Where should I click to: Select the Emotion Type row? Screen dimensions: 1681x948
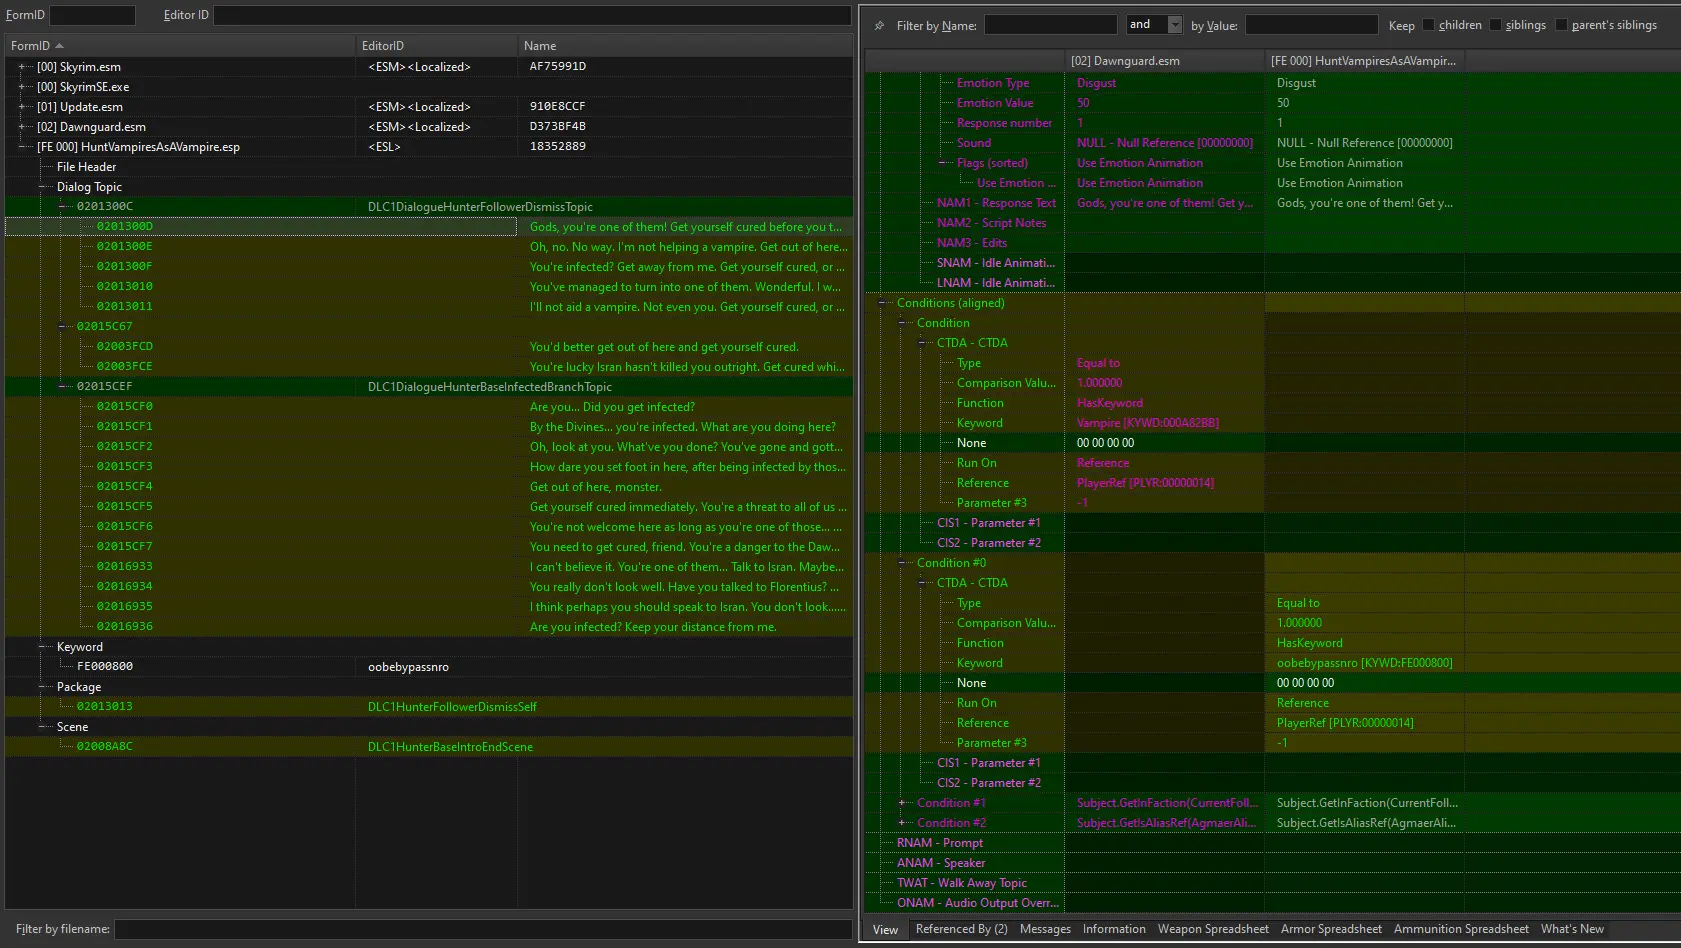[x=1272, y=83]
